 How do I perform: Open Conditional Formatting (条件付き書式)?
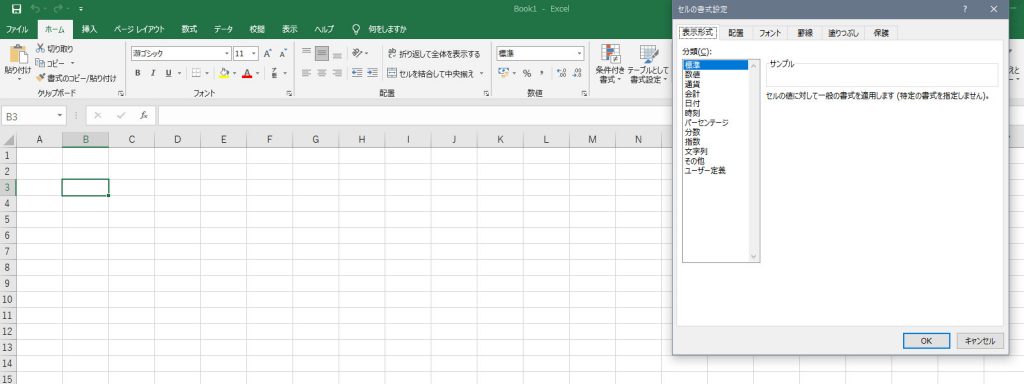(610, 65)
